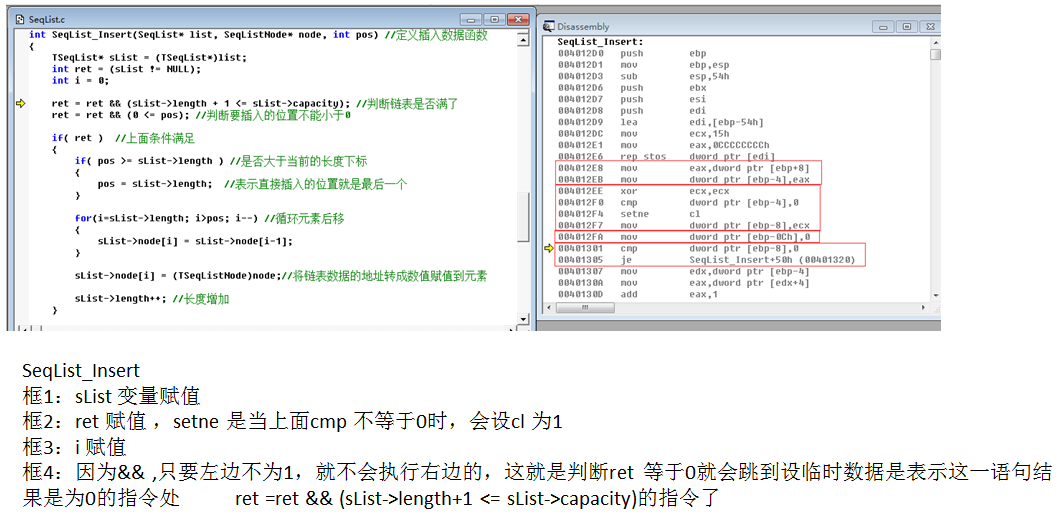
Task: Click the yellow current-line arrow in SeqList.c margin
Action: [21, 103]
